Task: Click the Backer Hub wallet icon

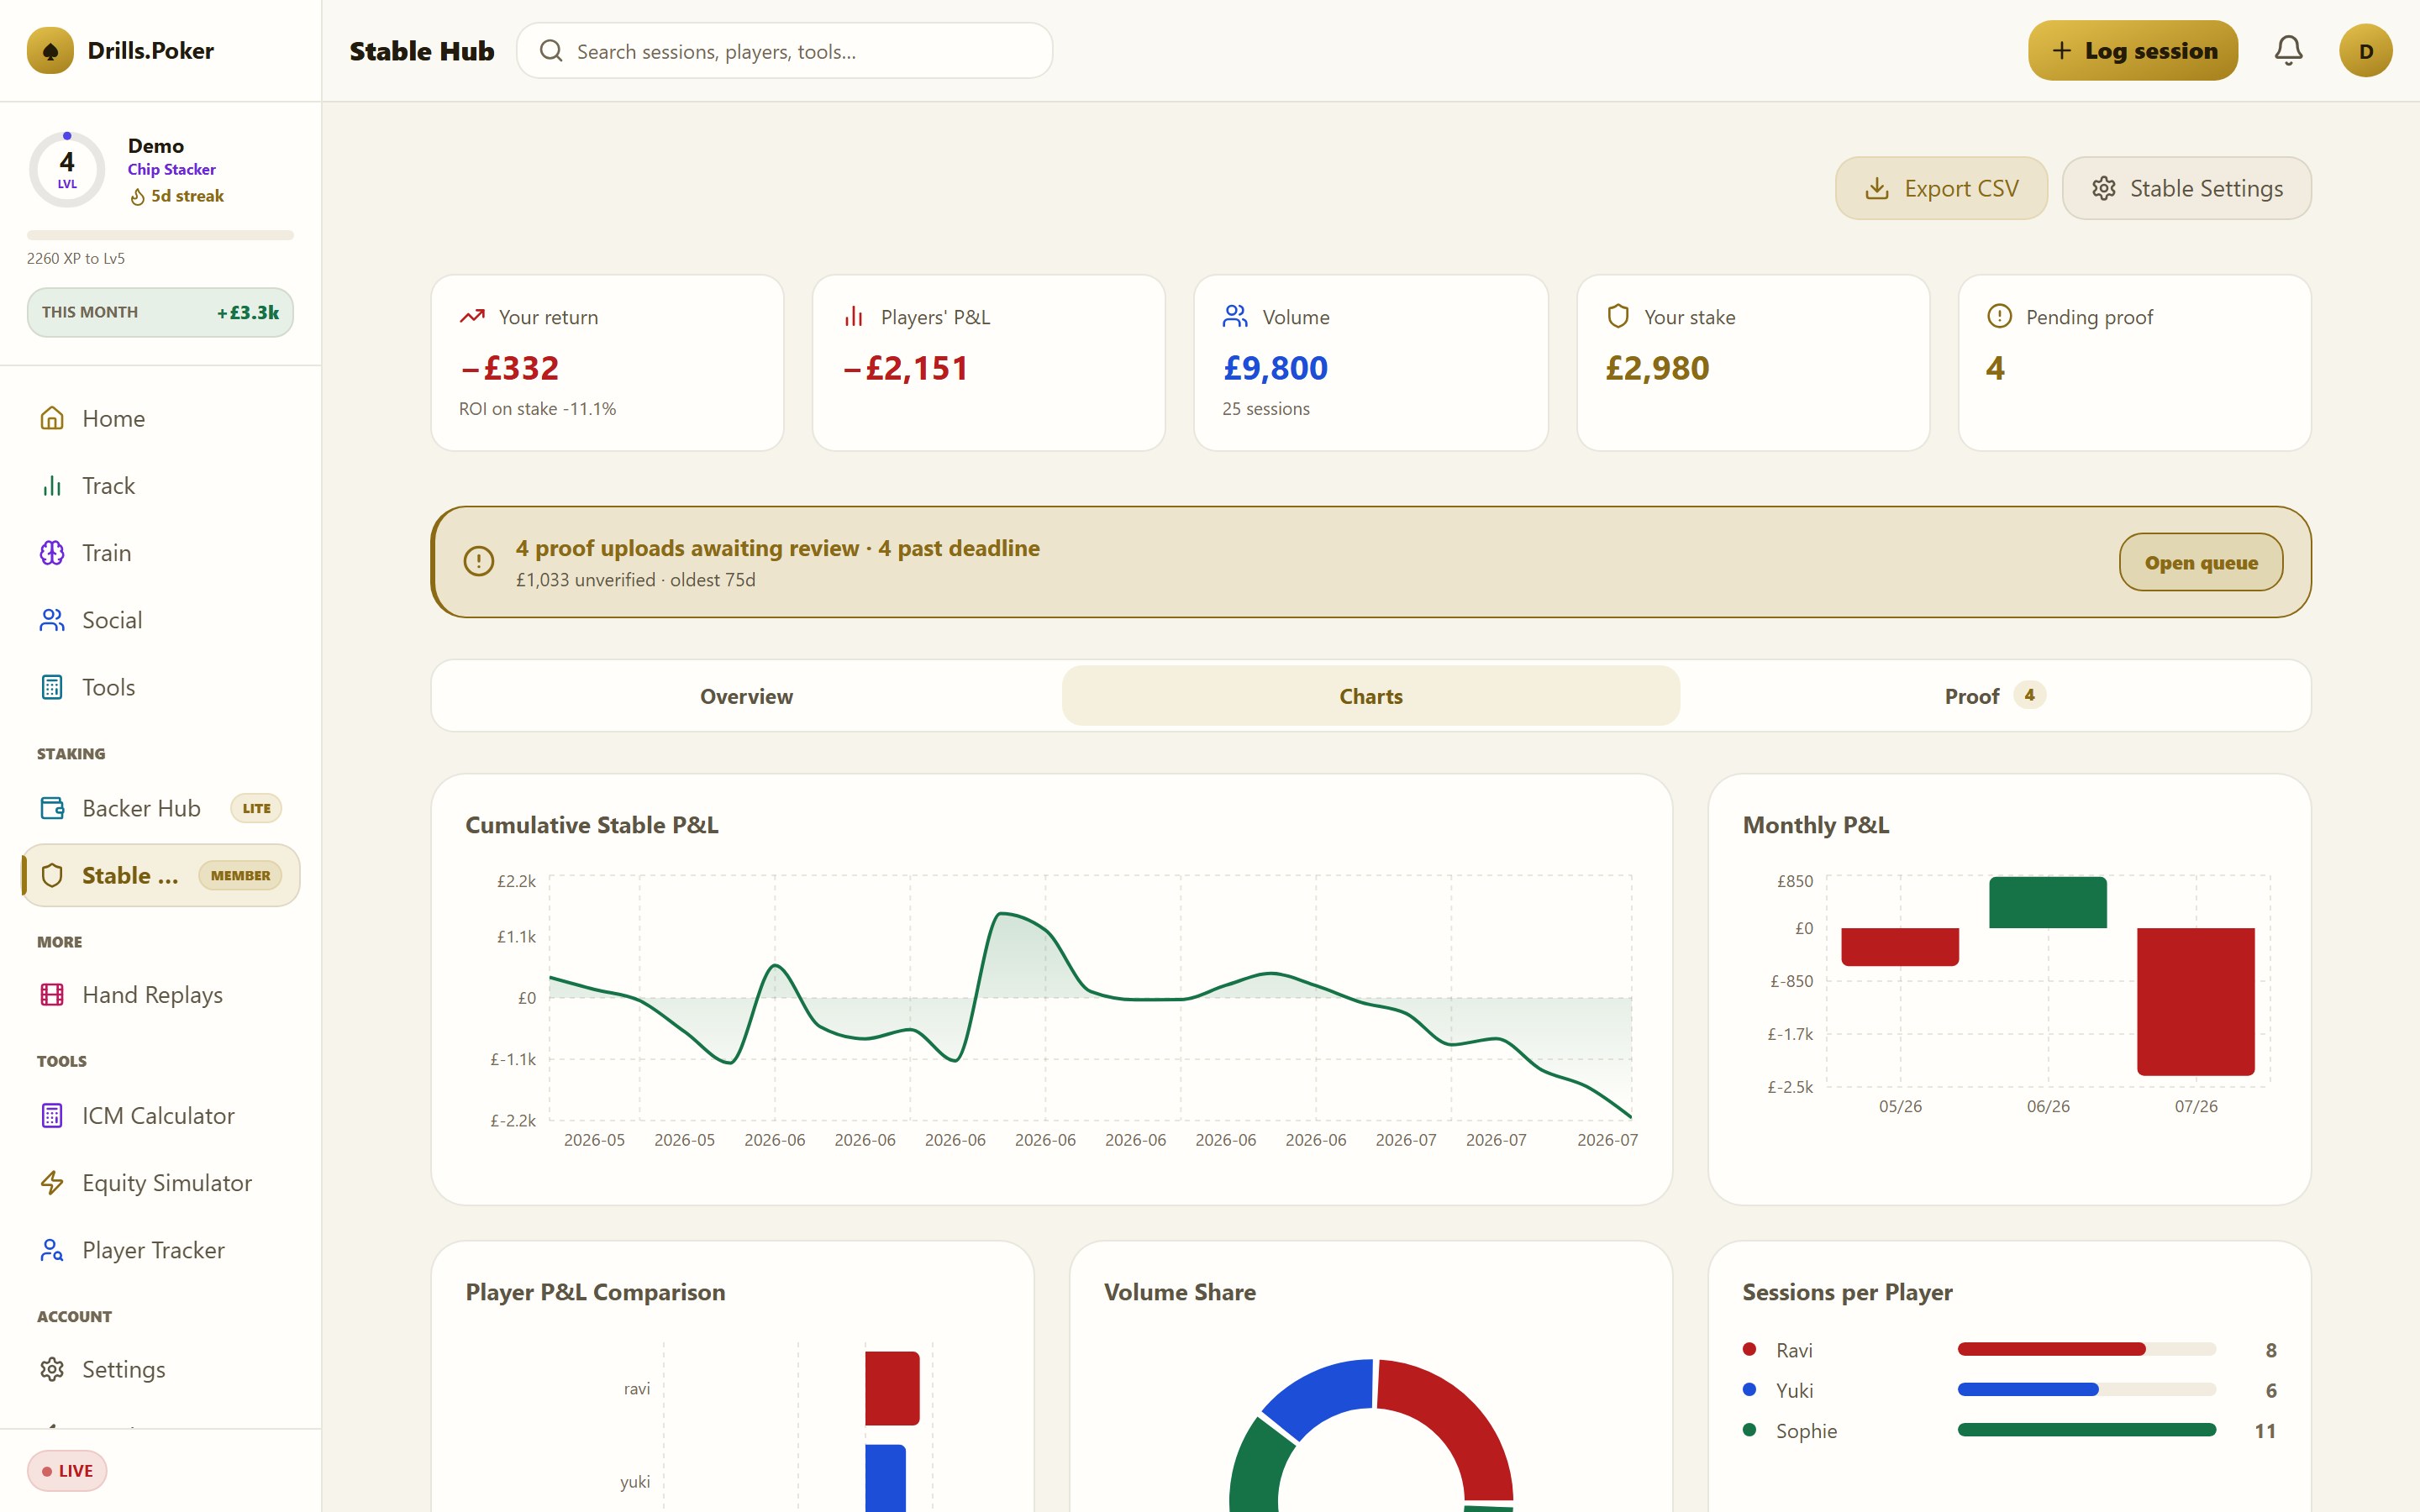Action: coord(52,808)
